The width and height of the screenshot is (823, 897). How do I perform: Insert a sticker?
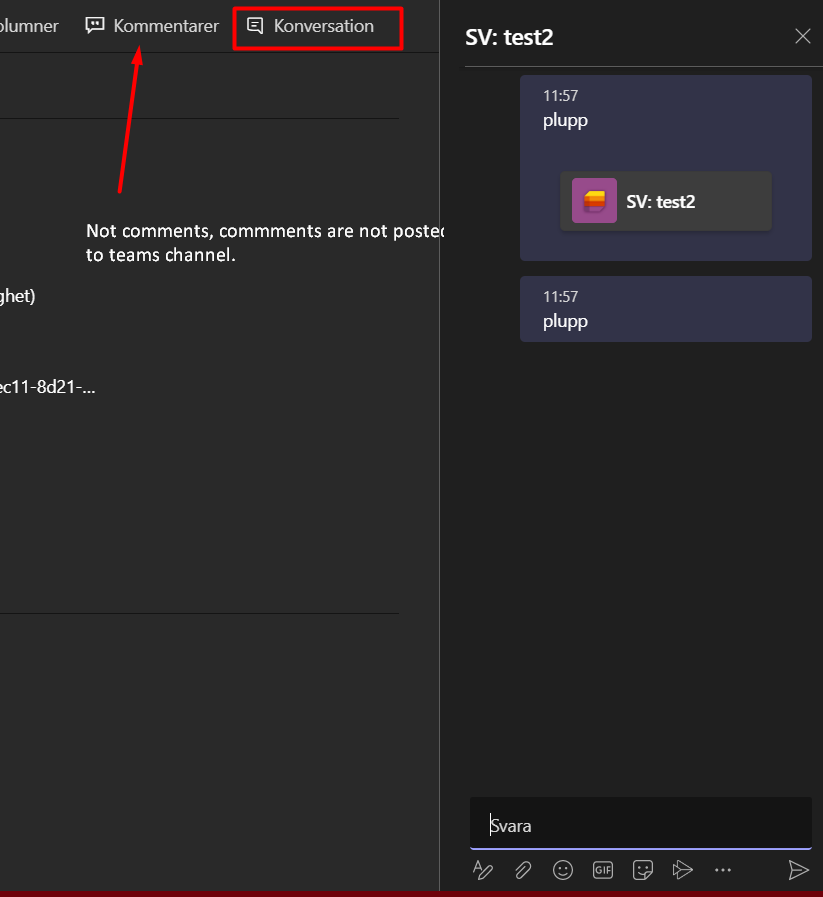coord(643,870)
